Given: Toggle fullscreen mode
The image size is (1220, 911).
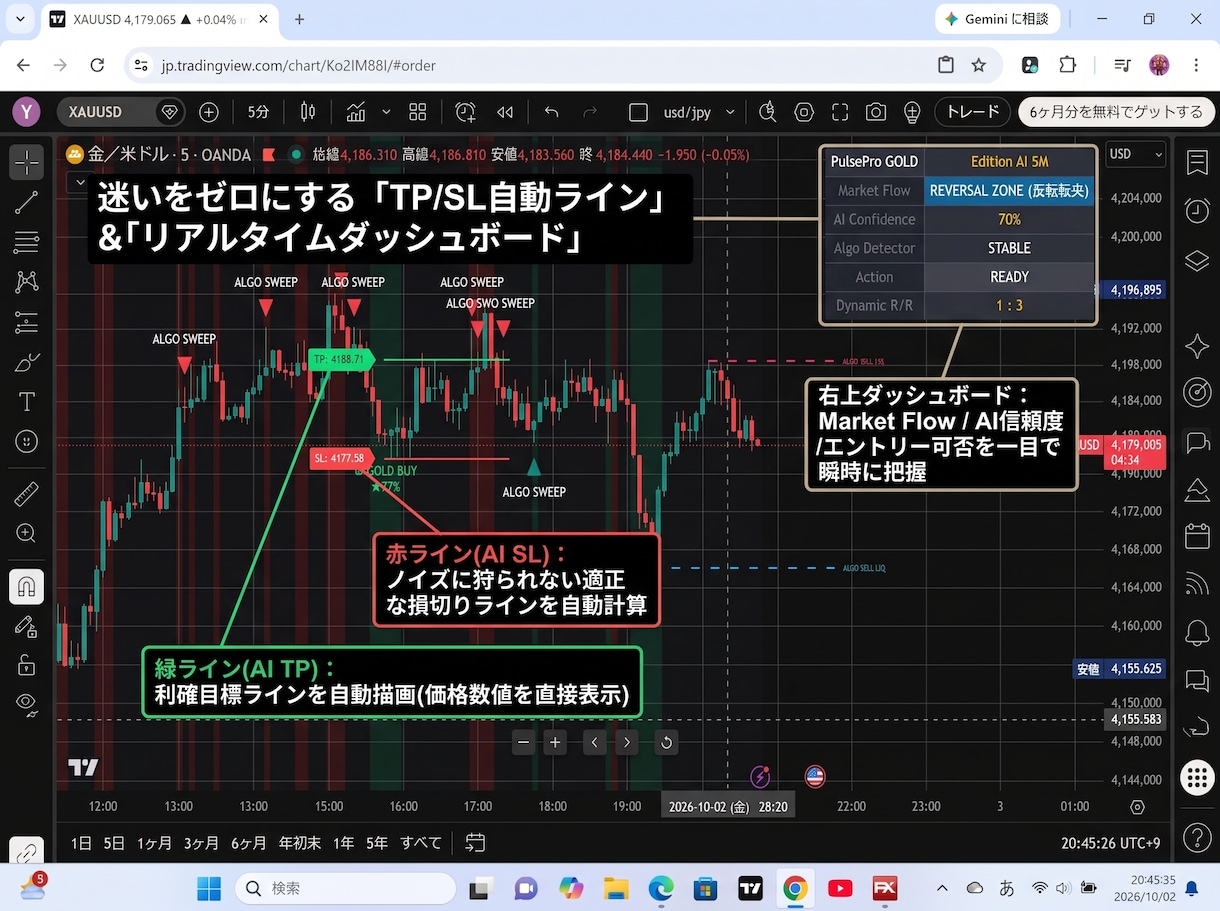Looking at the screenshot, I should pos(840,113).
